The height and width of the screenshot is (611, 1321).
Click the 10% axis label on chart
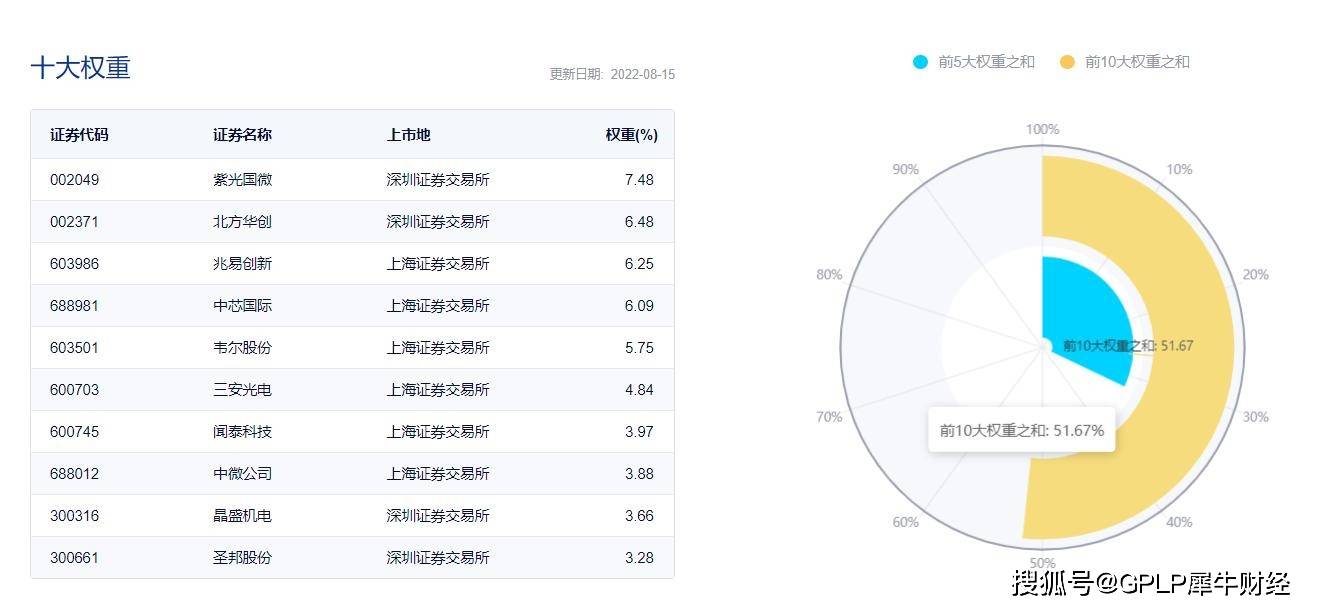pos(1179,170)
